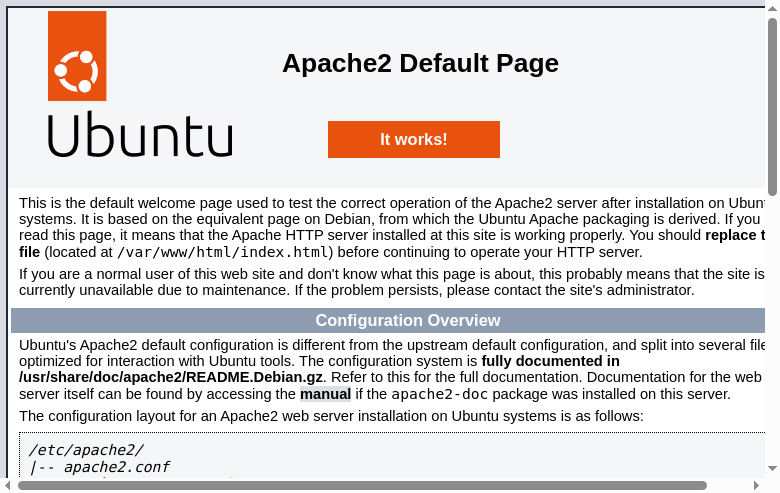780x493 pixels.
Task: Click the "Configuration Overview" section header
Action: click(x=388, y=320)
